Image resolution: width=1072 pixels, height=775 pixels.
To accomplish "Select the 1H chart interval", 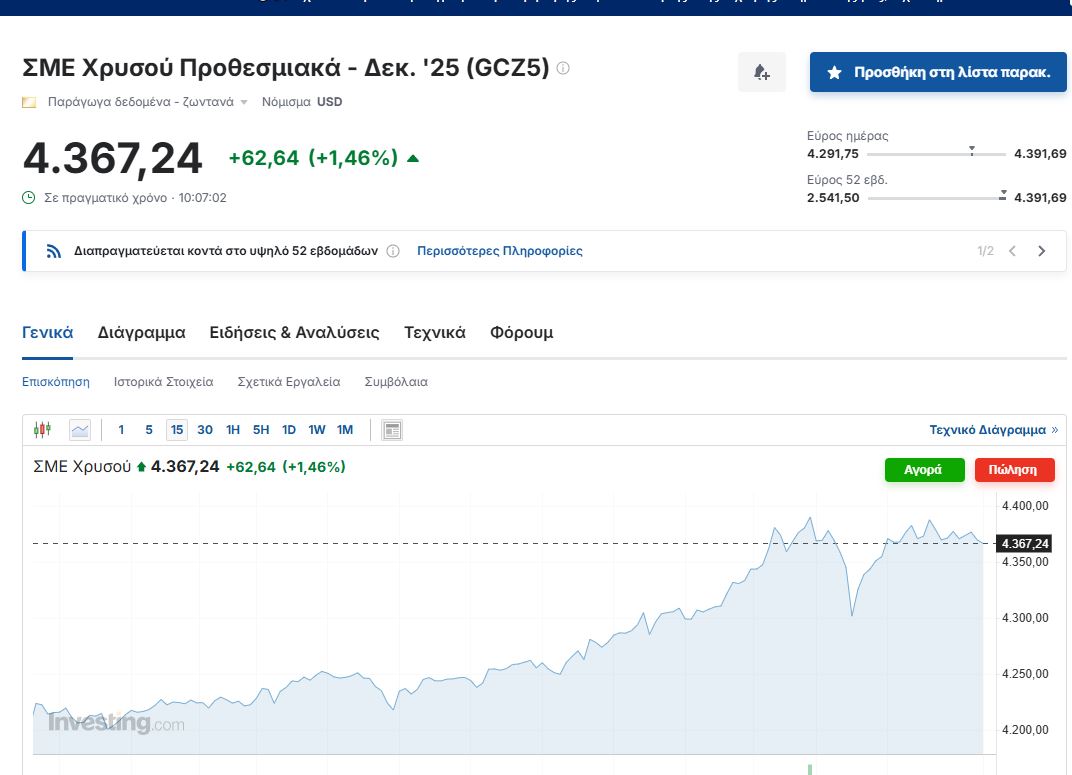I will coord(233,430).
